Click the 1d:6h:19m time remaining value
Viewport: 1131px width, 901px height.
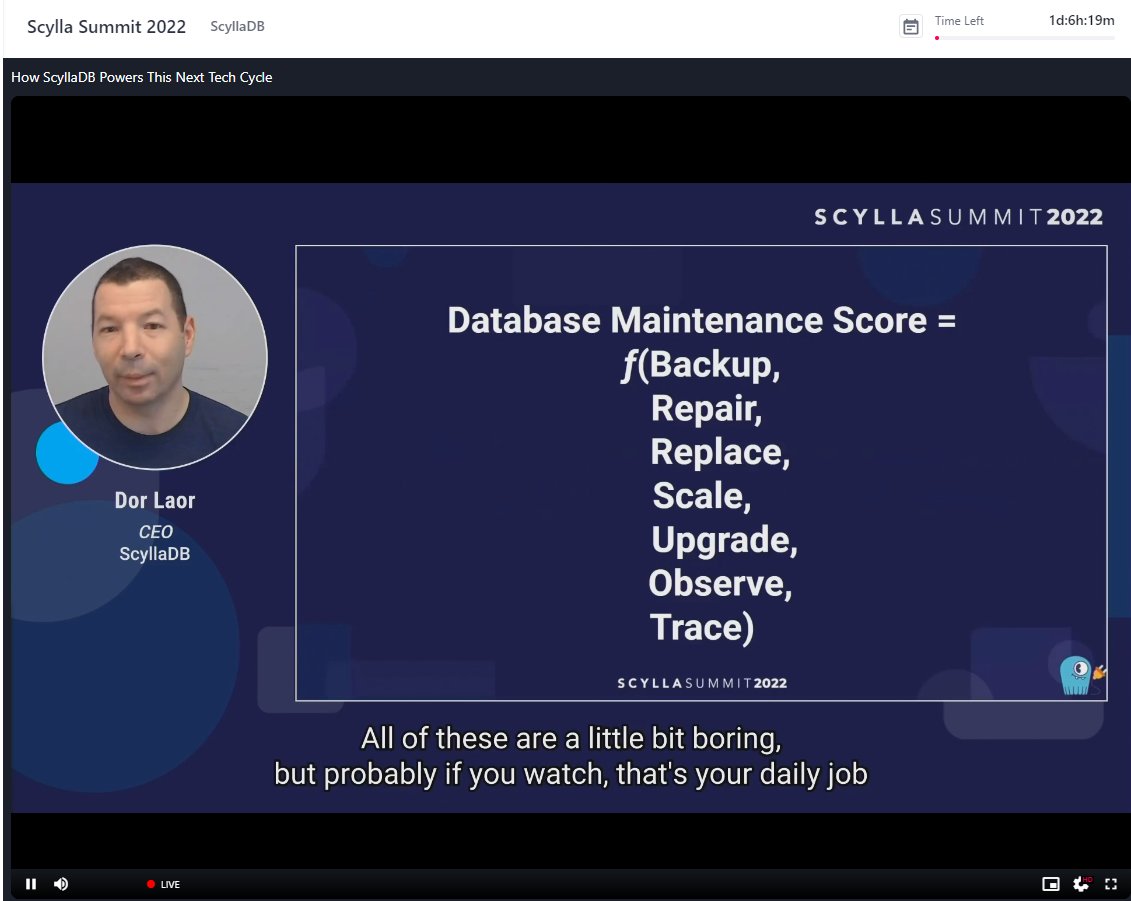click(1081, 21)
